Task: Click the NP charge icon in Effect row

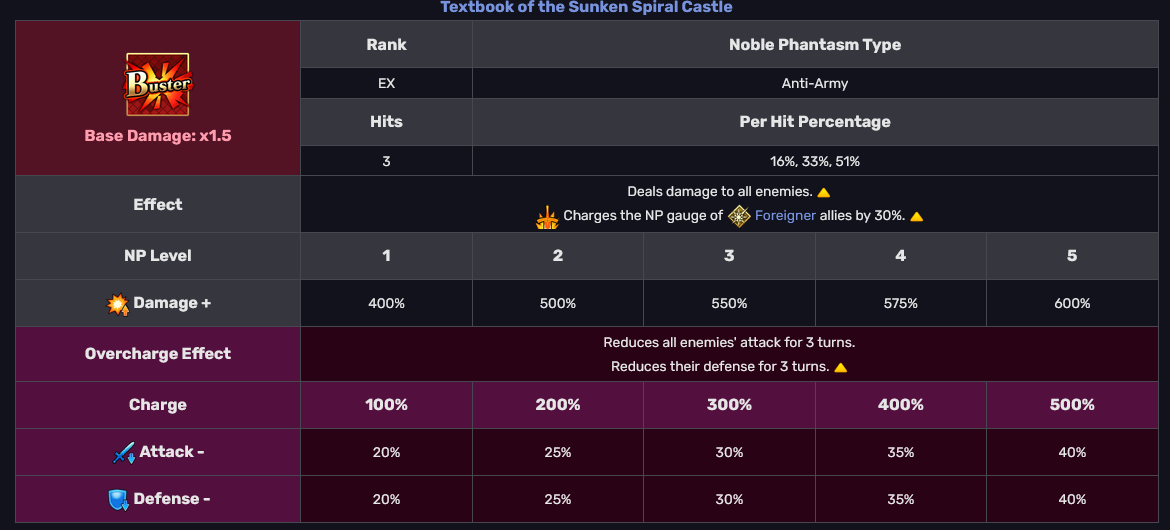Action: (547, 216)
